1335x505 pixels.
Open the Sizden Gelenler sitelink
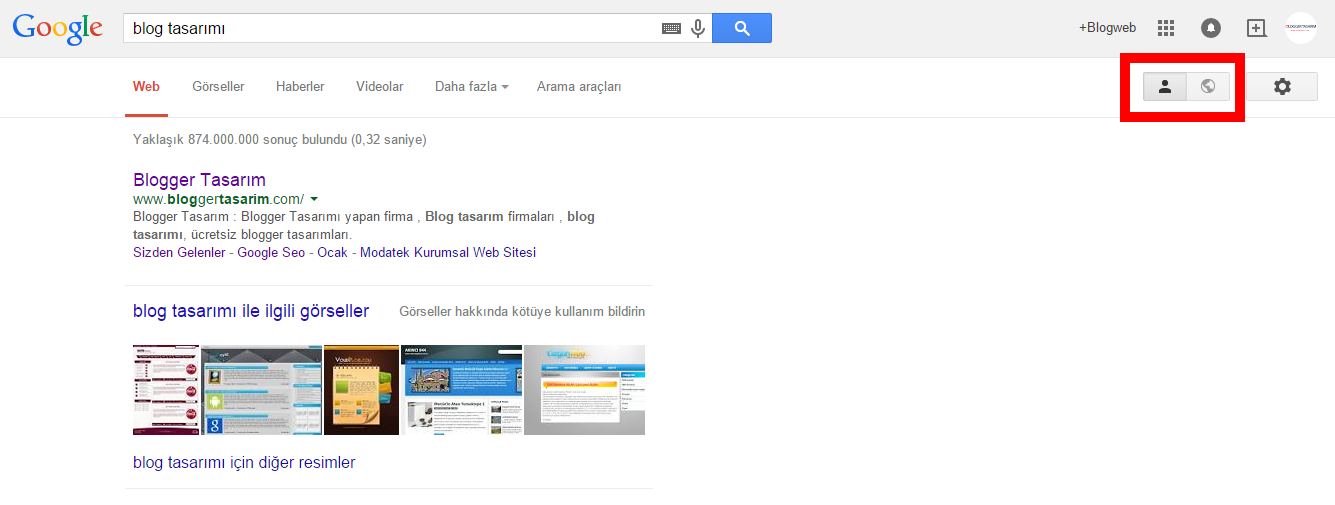[x=179, y=253]
